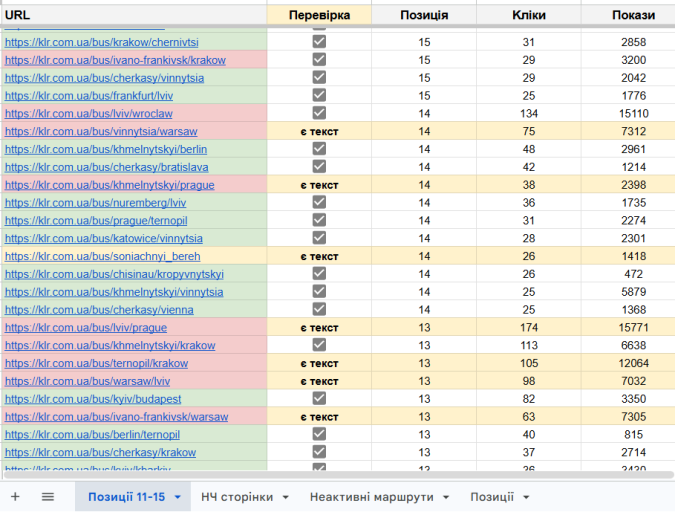This screenshot has height=512, width=675.
Task: Toggle checkbox for khmelnytskyi/vinnytsia row
Action: [x=319, y=292]
